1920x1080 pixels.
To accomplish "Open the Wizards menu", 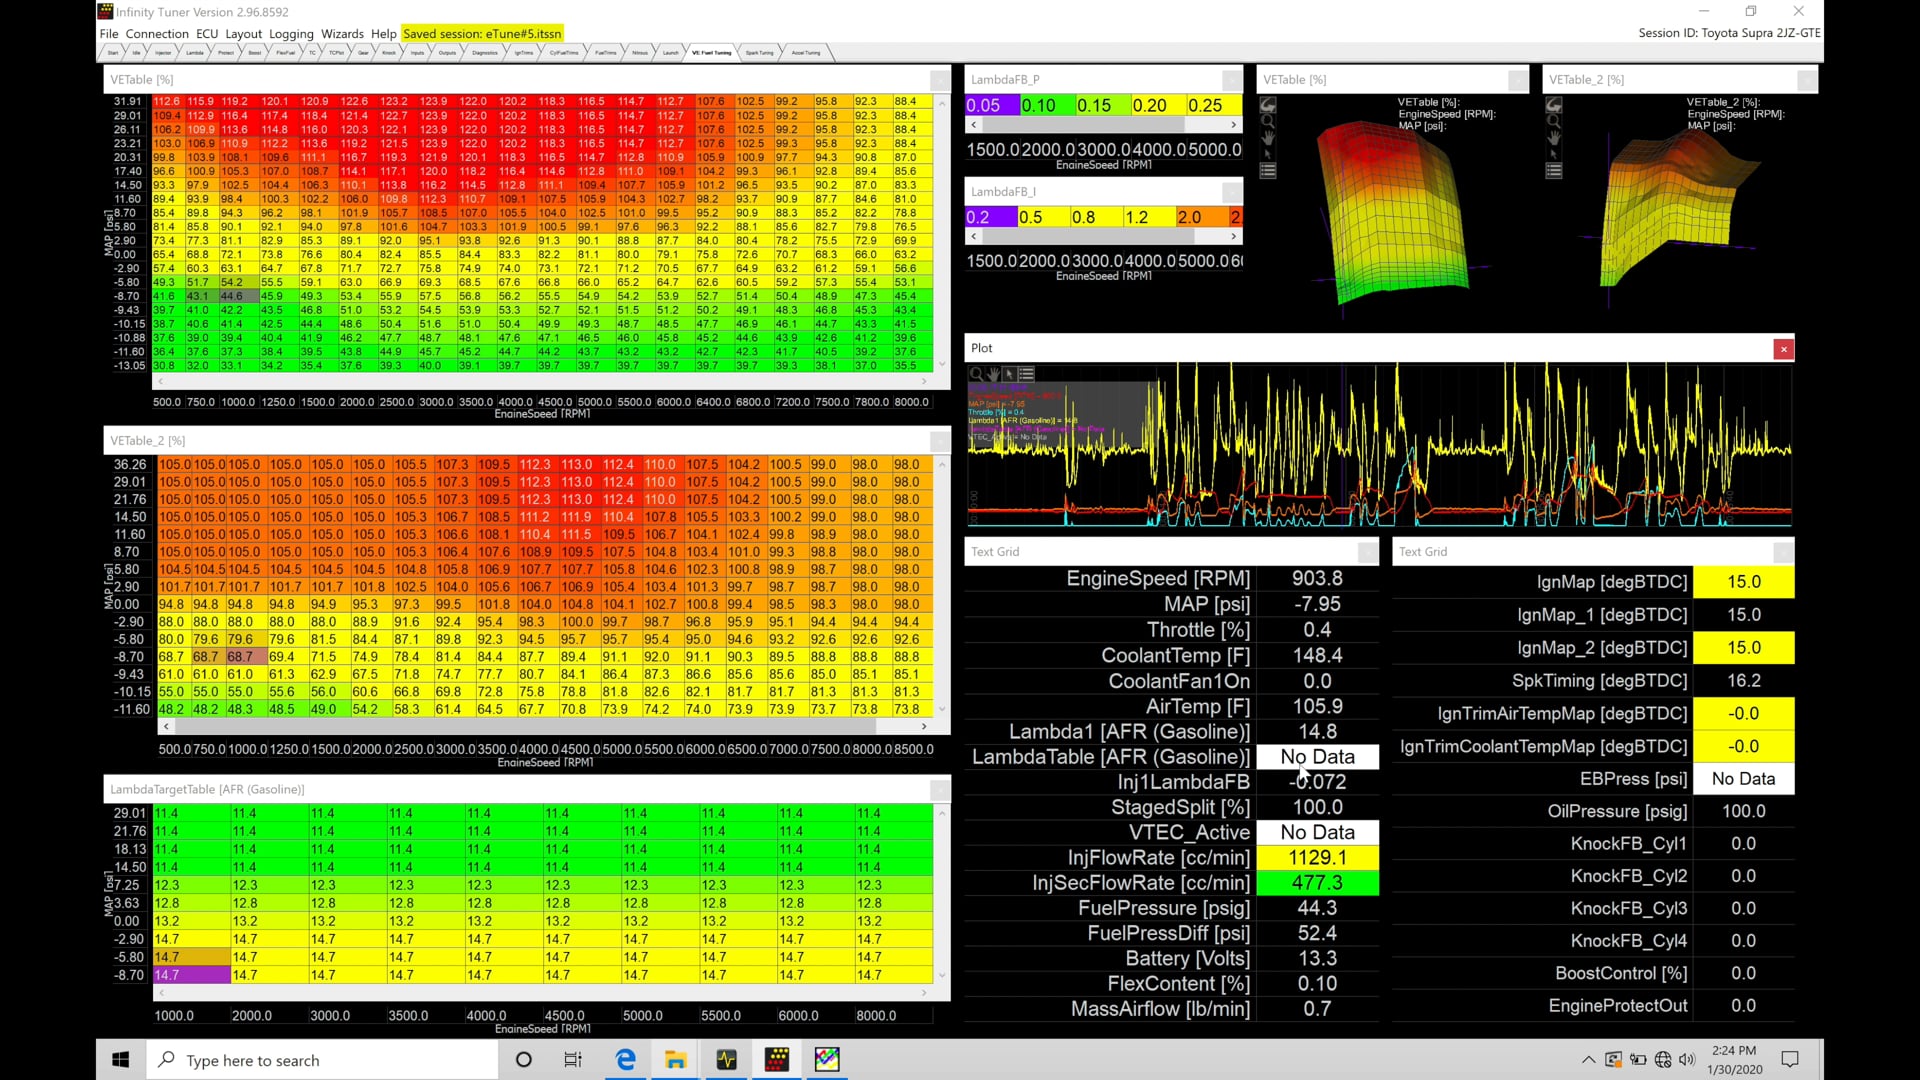I will click(343, 33).
